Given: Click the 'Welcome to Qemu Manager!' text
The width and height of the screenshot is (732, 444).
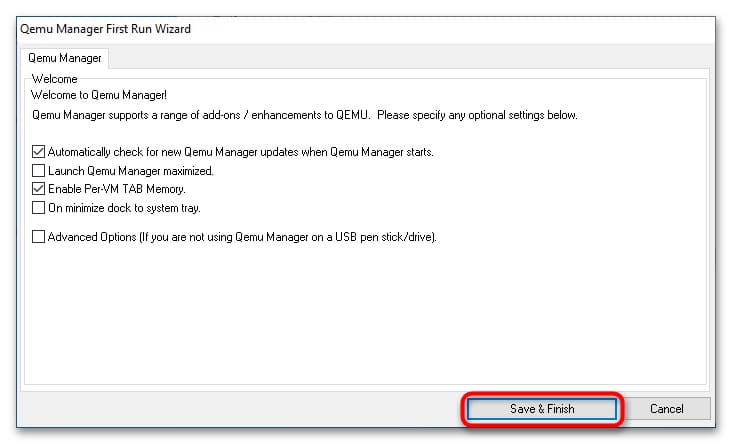Looking at the screenshot, I should [97, 95].
